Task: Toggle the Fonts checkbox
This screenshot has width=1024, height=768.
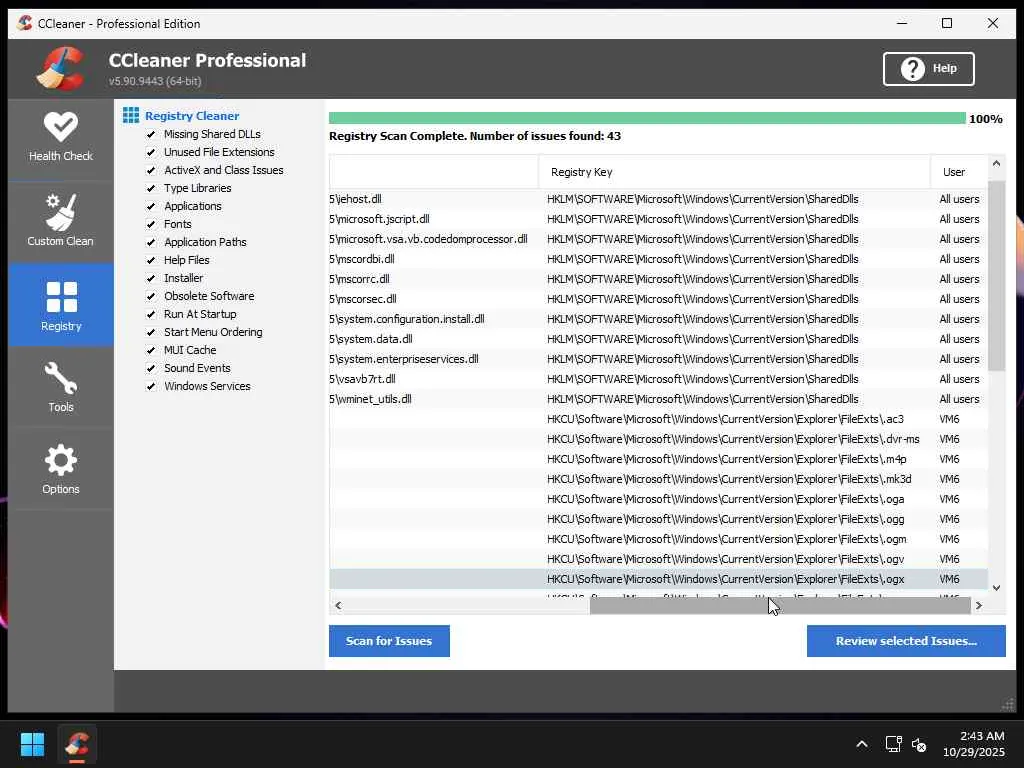Action: click(151, 224)
